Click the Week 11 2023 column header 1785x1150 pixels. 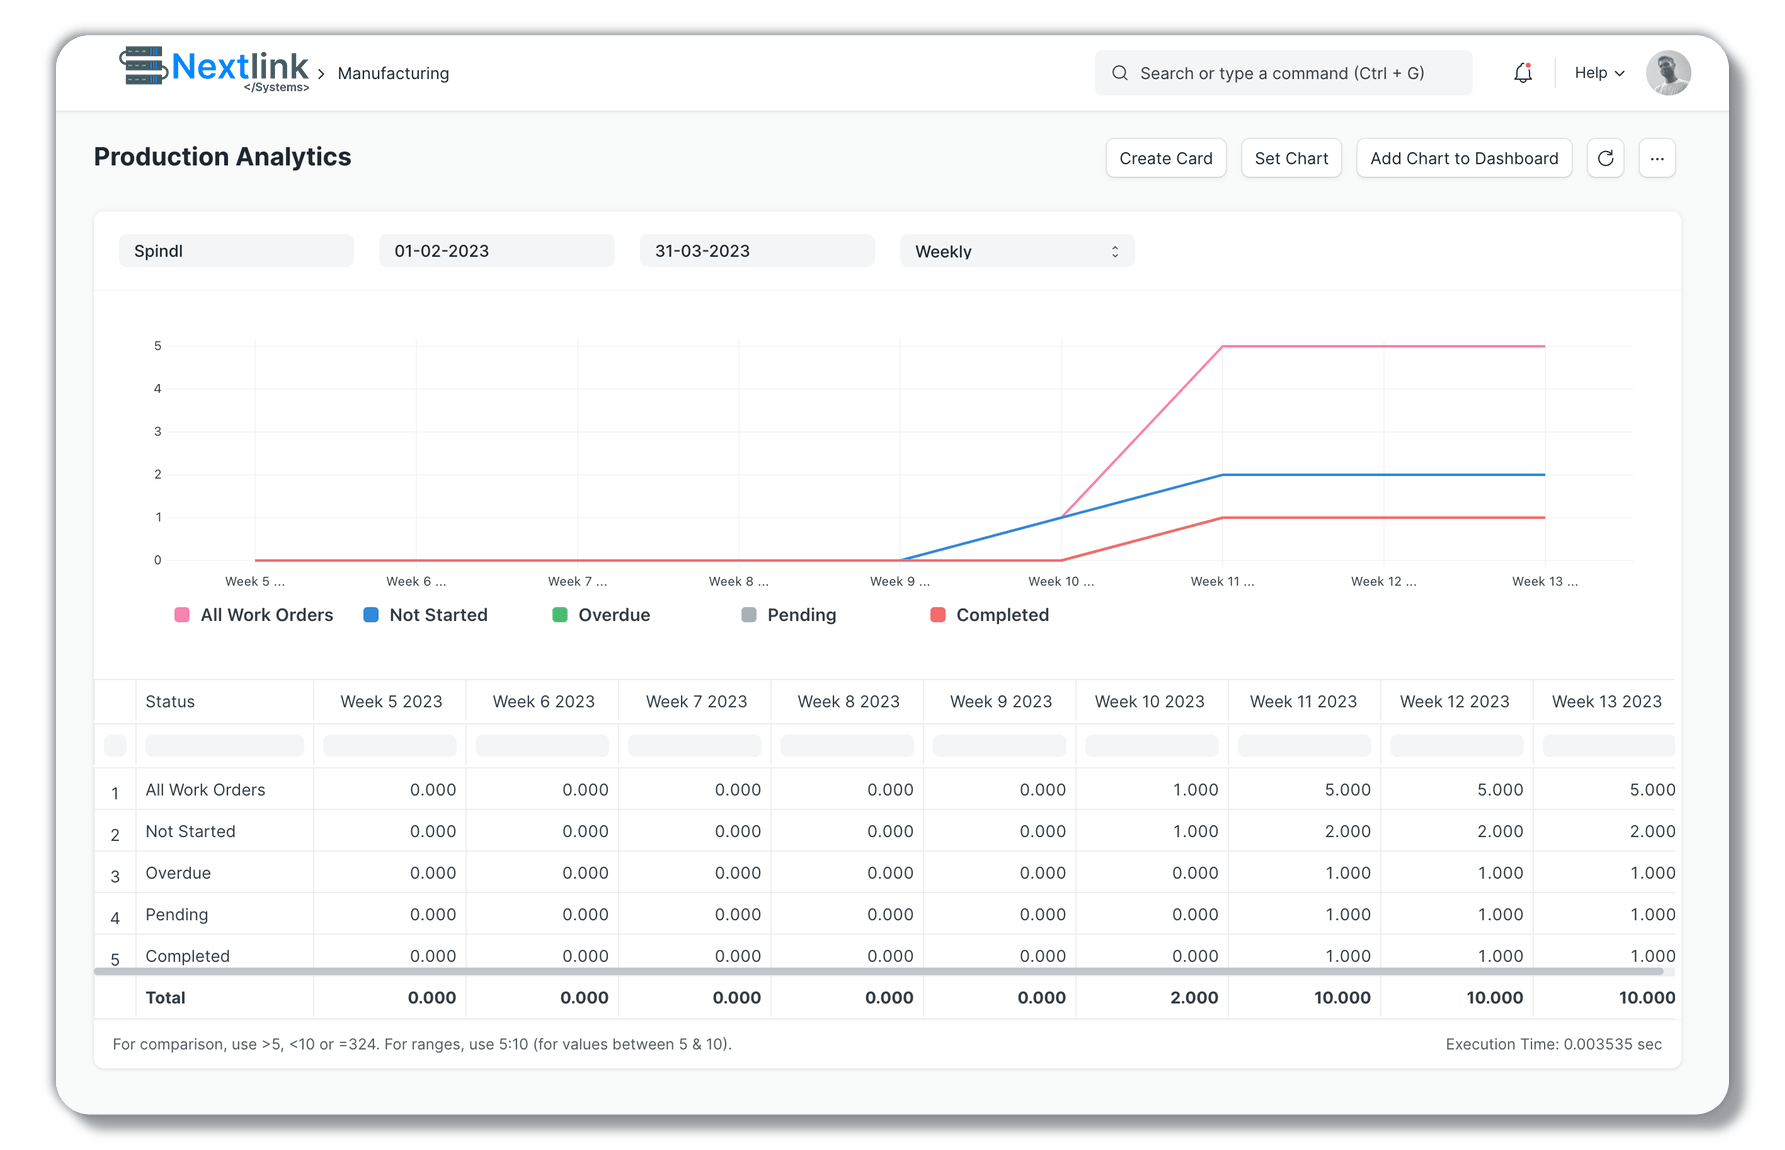click(x=1304, y=702)
